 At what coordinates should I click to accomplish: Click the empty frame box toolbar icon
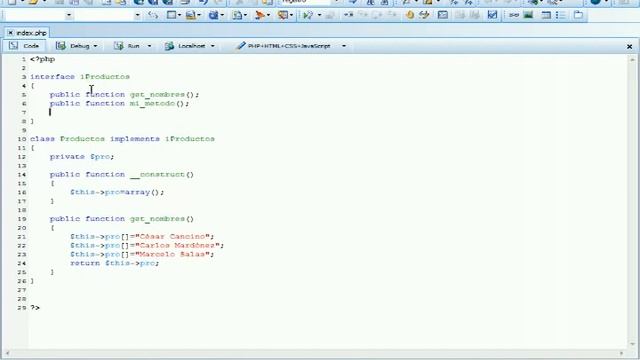[171, 15]
